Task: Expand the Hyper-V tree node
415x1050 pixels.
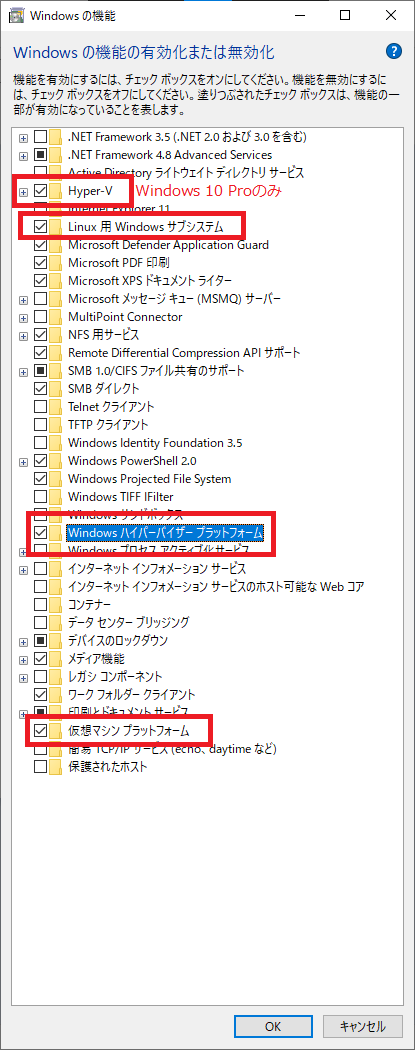Action: tap(23, 192)
